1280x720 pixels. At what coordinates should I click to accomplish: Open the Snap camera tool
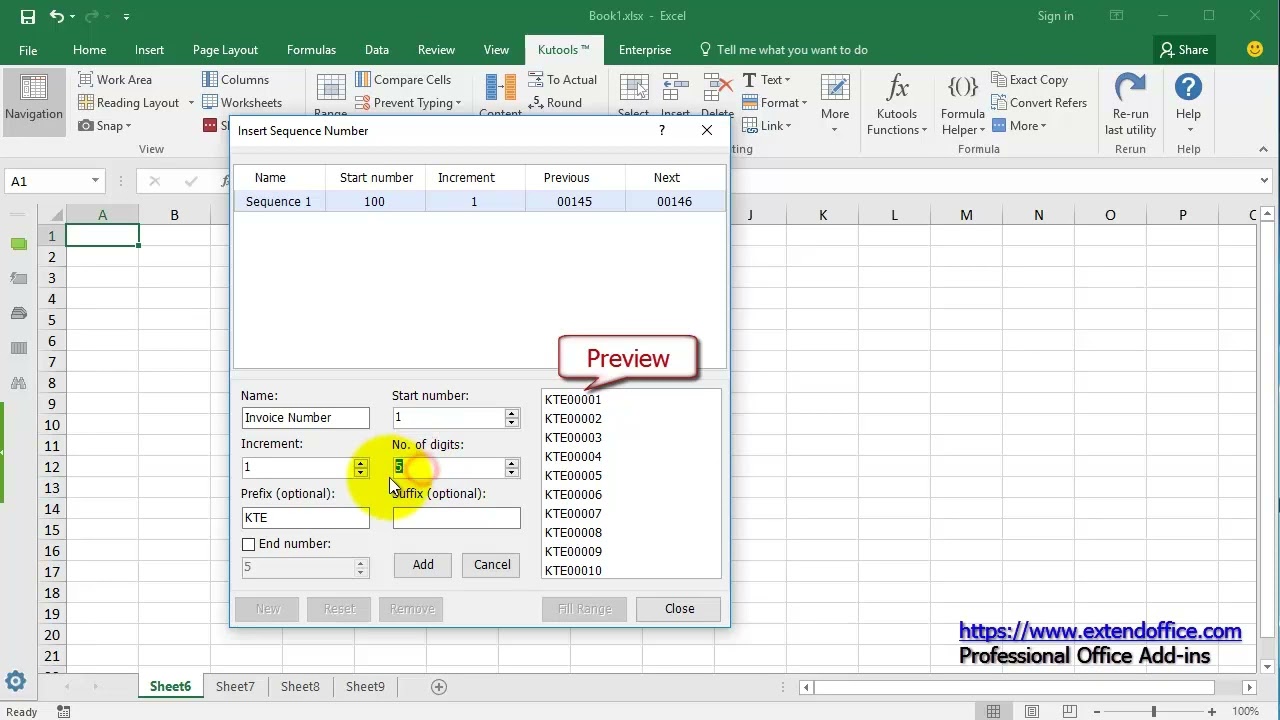pos(104,126)
